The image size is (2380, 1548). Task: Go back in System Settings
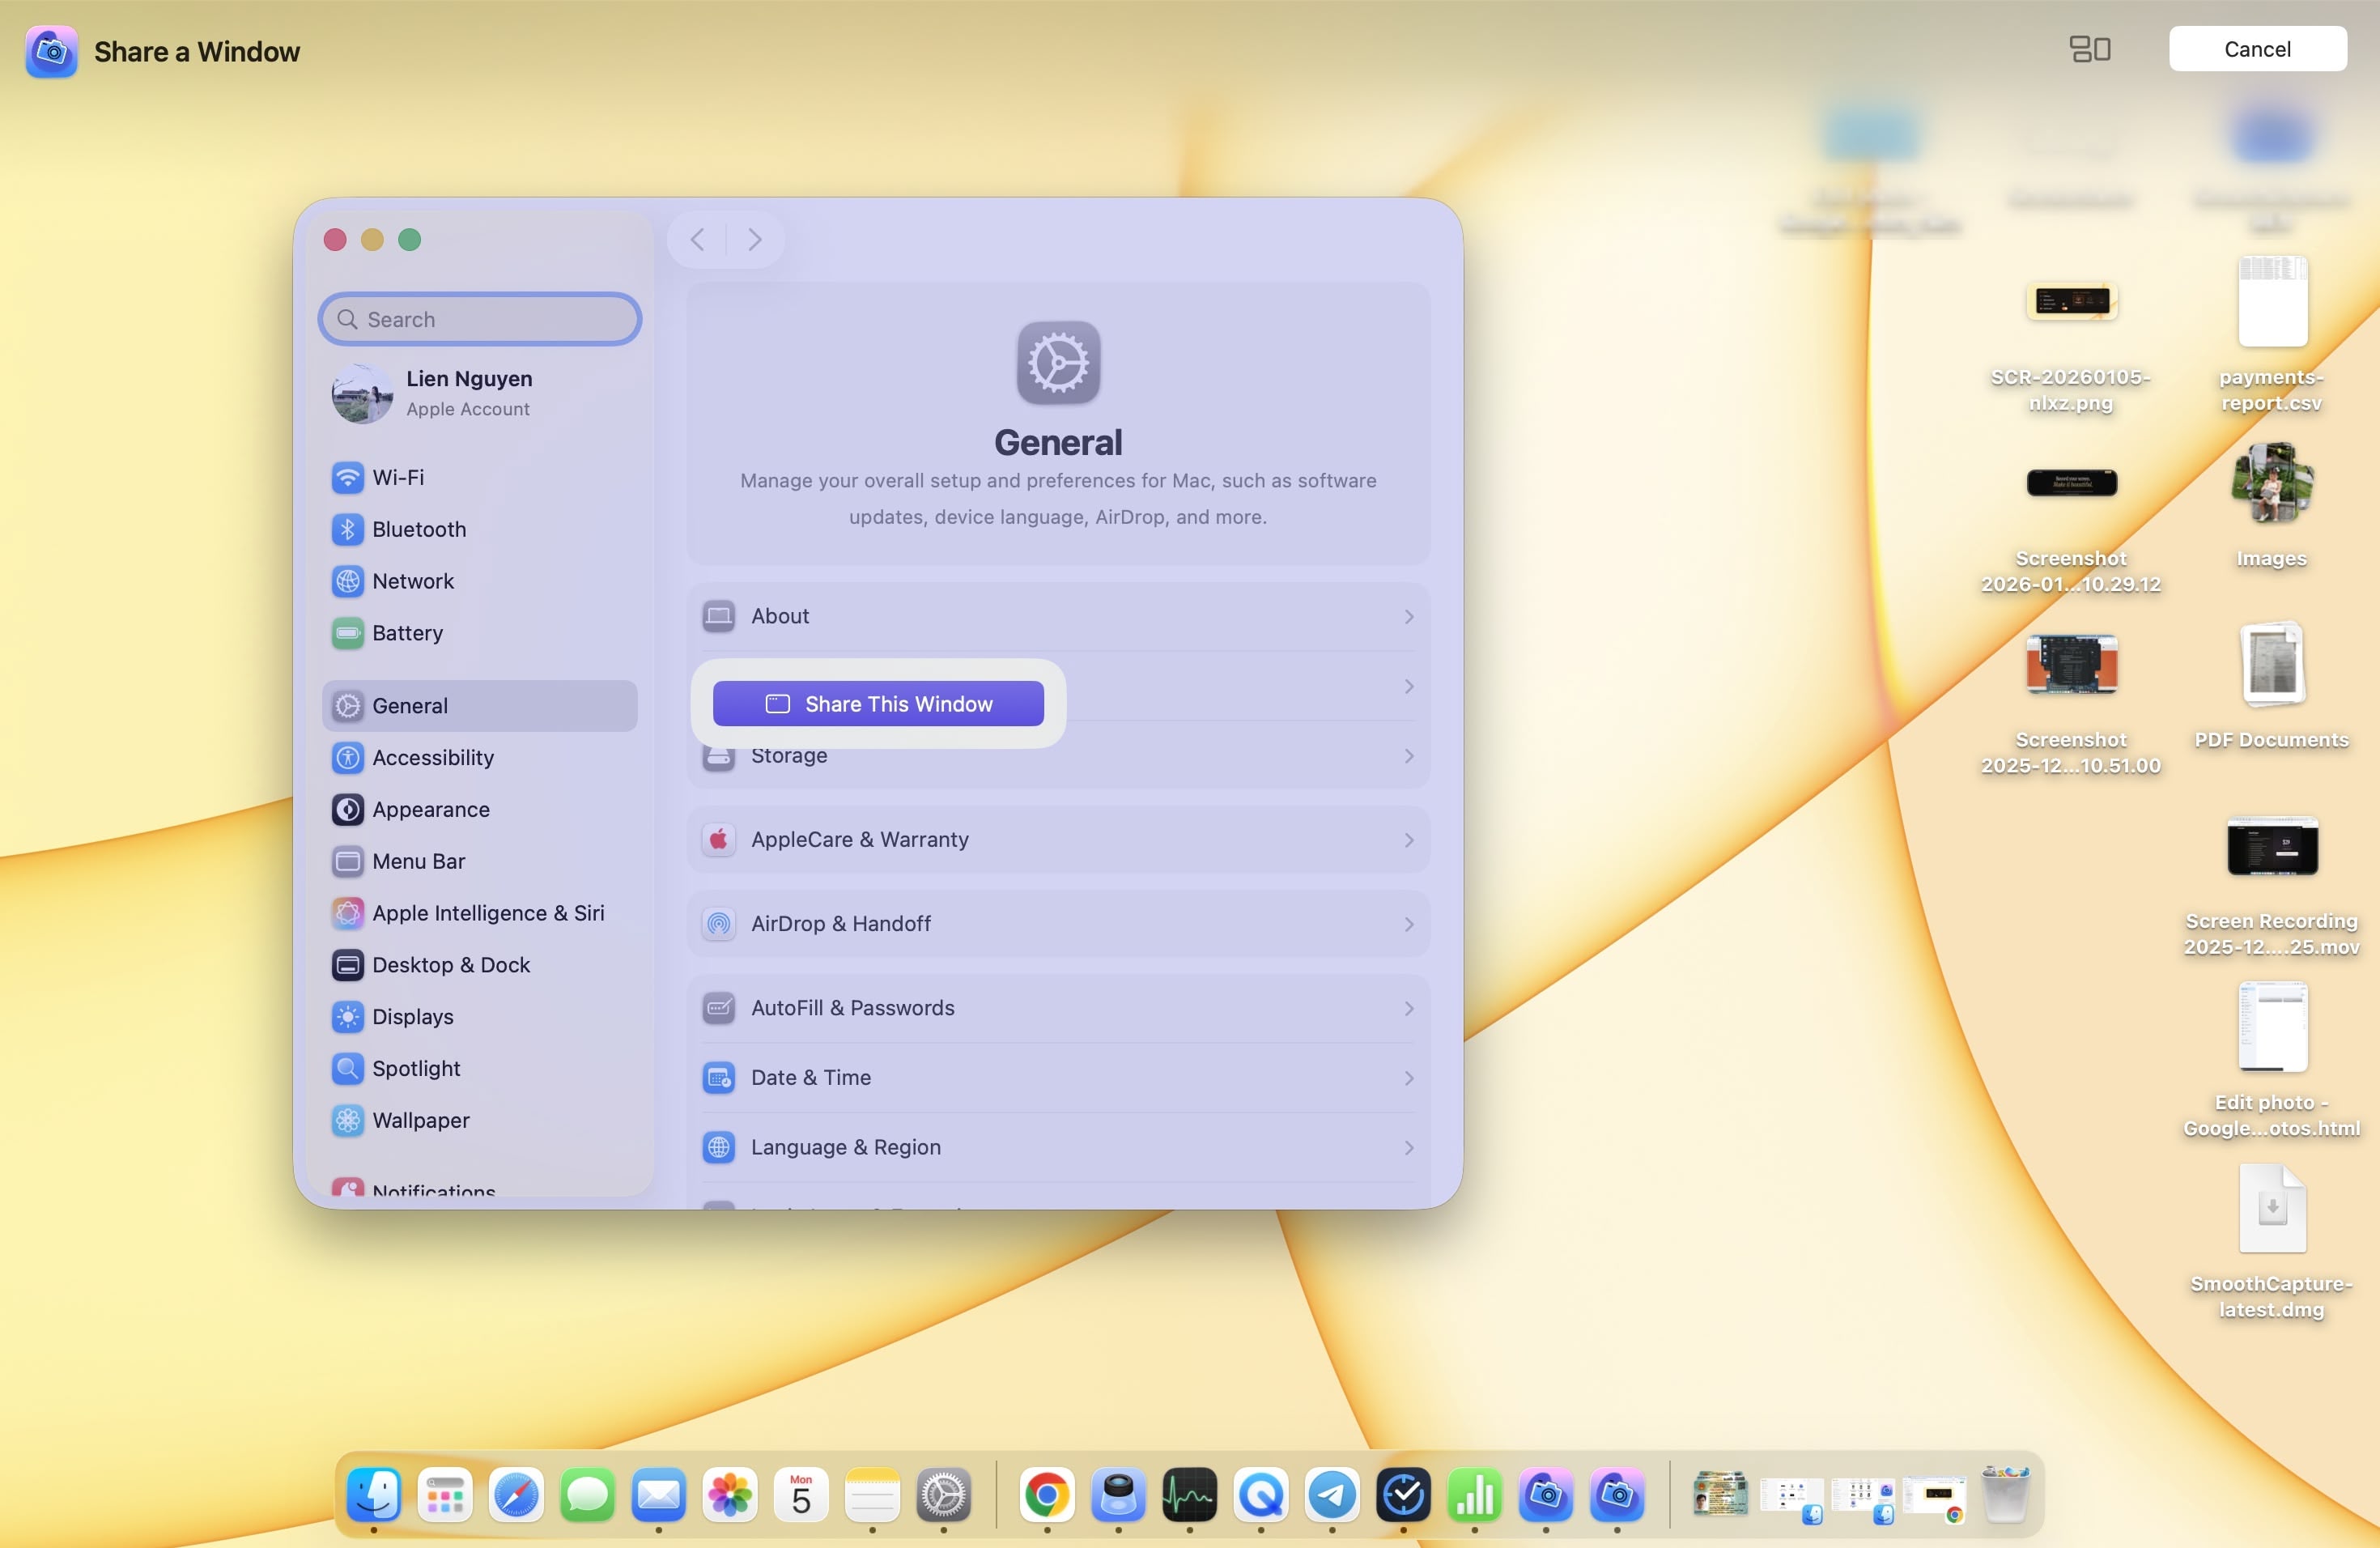click(x=697, y=240)
